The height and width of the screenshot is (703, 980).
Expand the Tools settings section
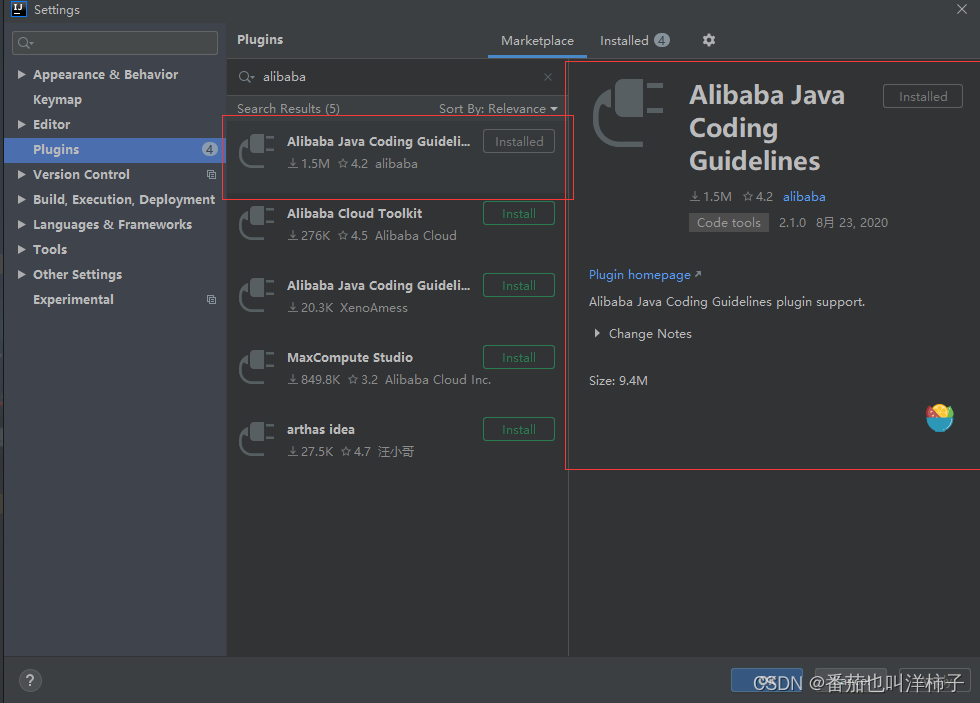[x=21, y=249]
